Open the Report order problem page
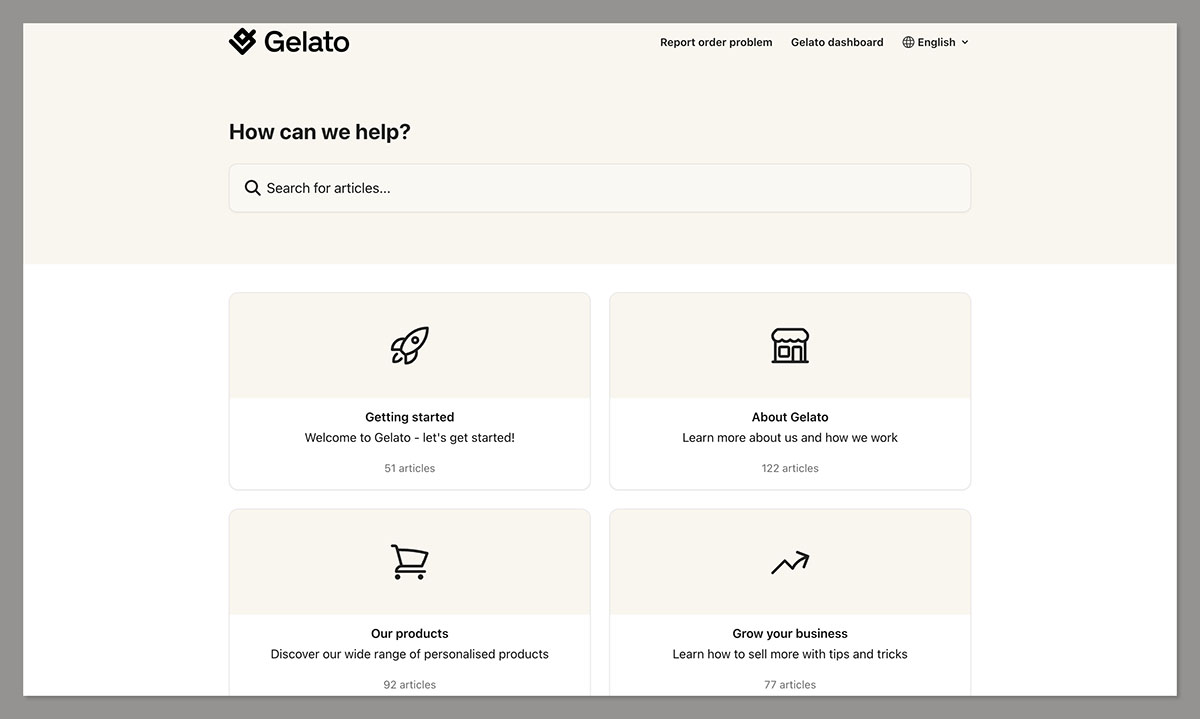This screenshot has width=1200, height=719. [x=716, y=42]
